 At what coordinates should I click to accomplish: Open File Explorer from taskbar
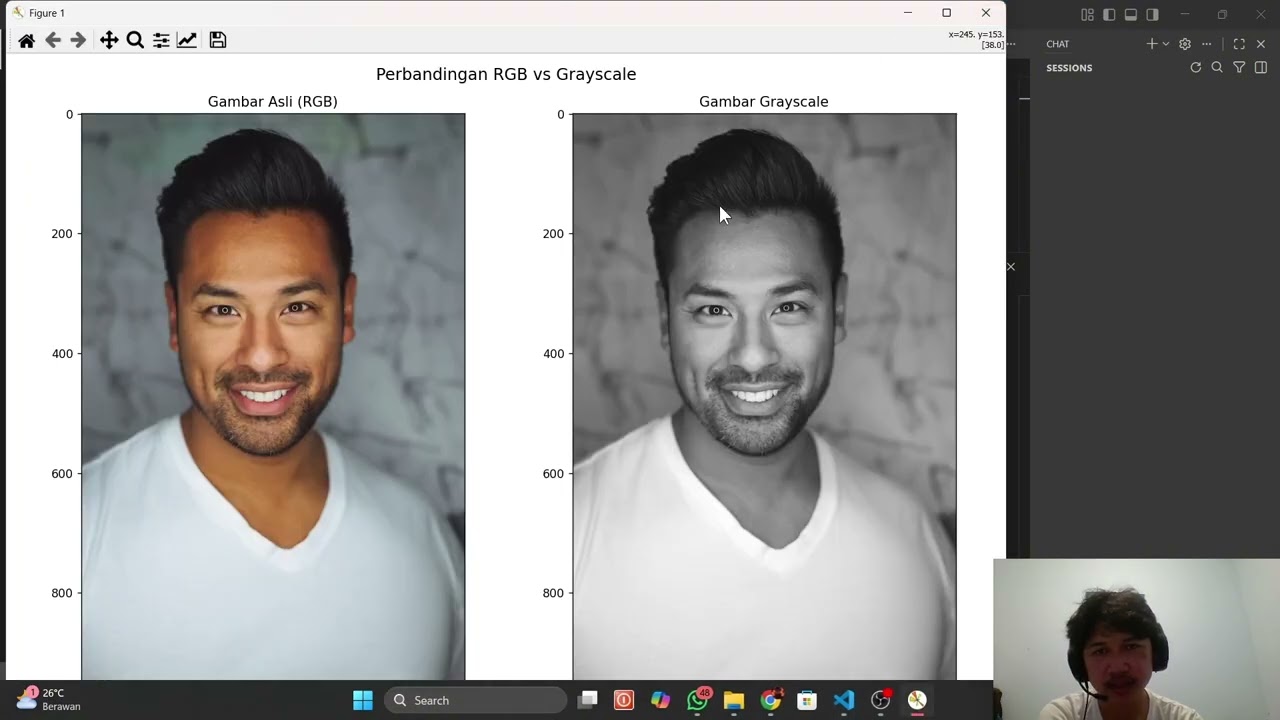tap(734, 700)
